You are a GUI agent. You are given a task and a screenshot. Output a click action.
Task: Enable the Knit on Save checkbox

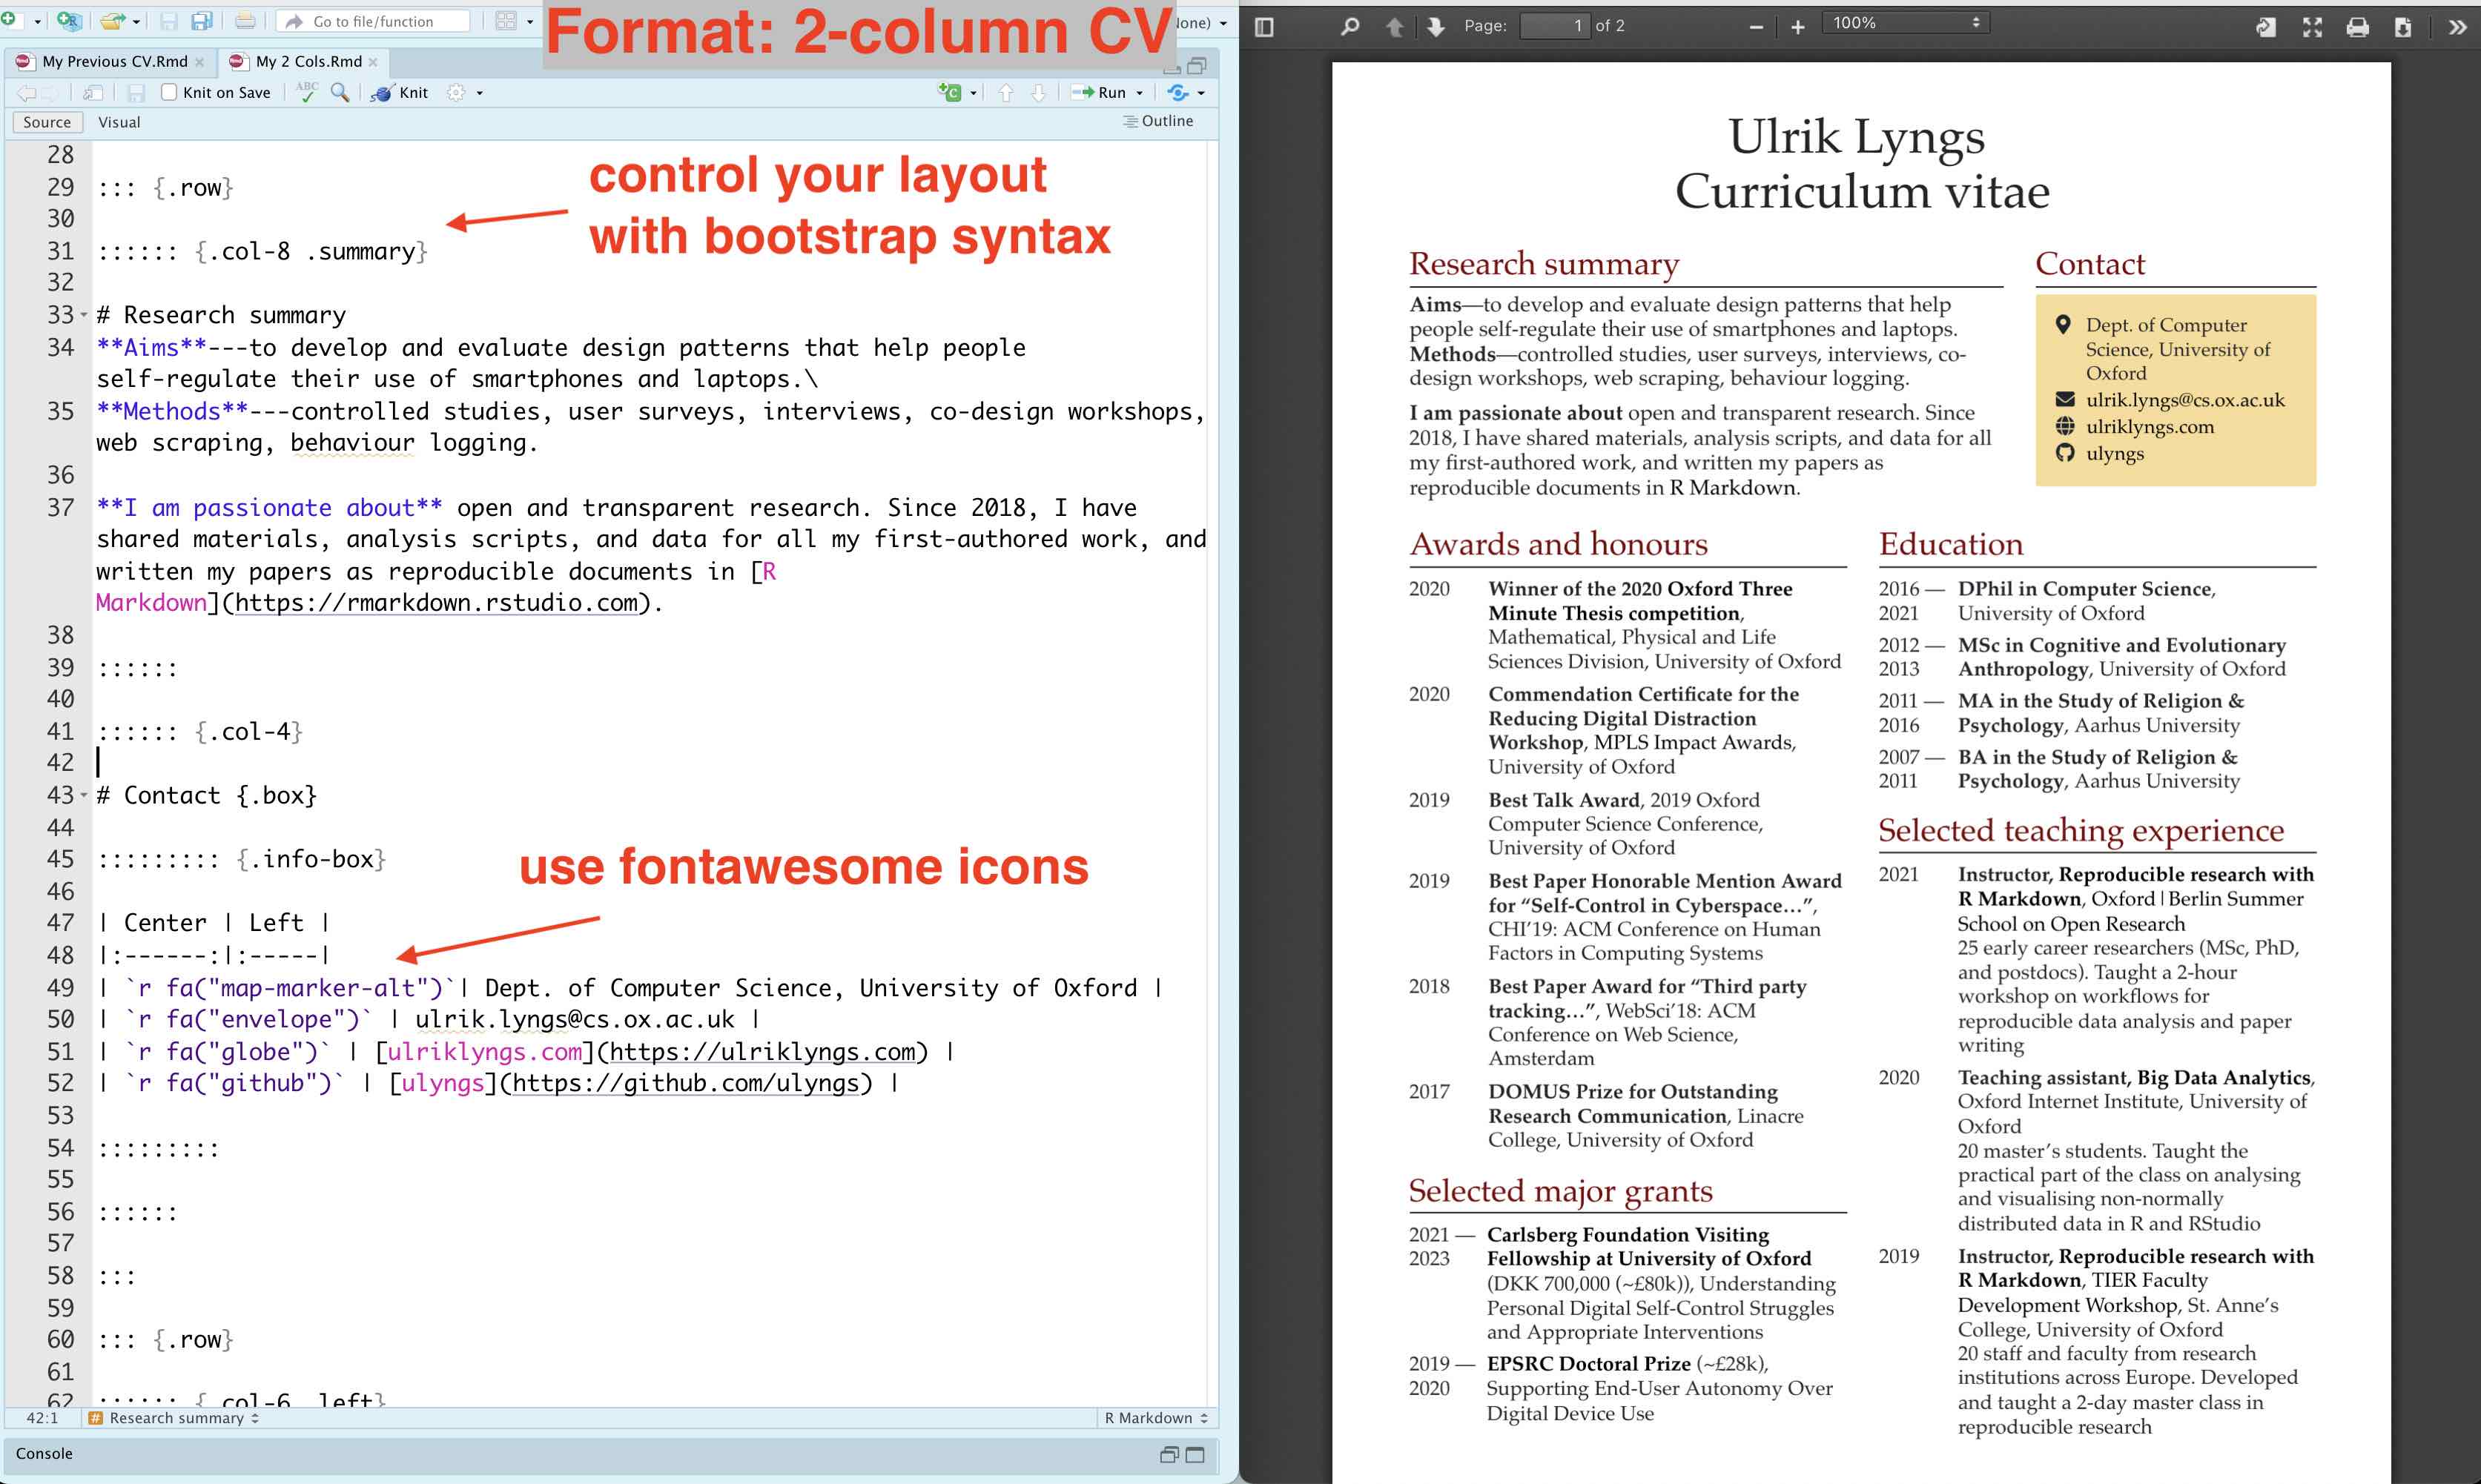pos(170,92)
